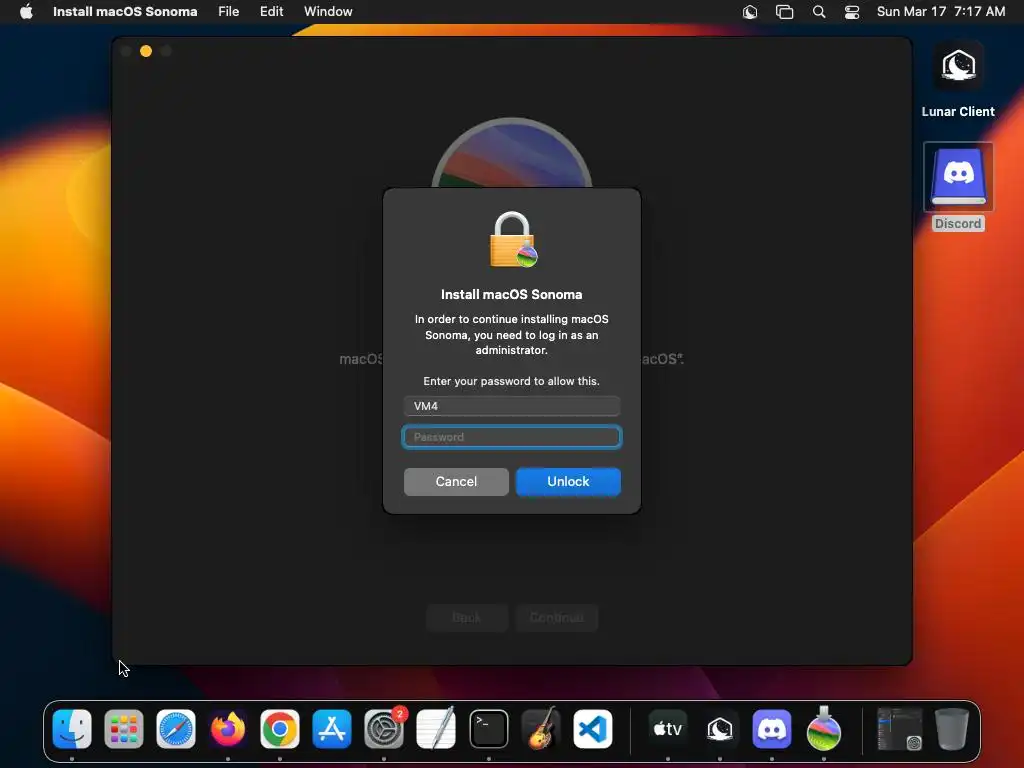Open Discord from the Dock
Image resolution: width=1024 pixels, height=768 pixels.
772,729
